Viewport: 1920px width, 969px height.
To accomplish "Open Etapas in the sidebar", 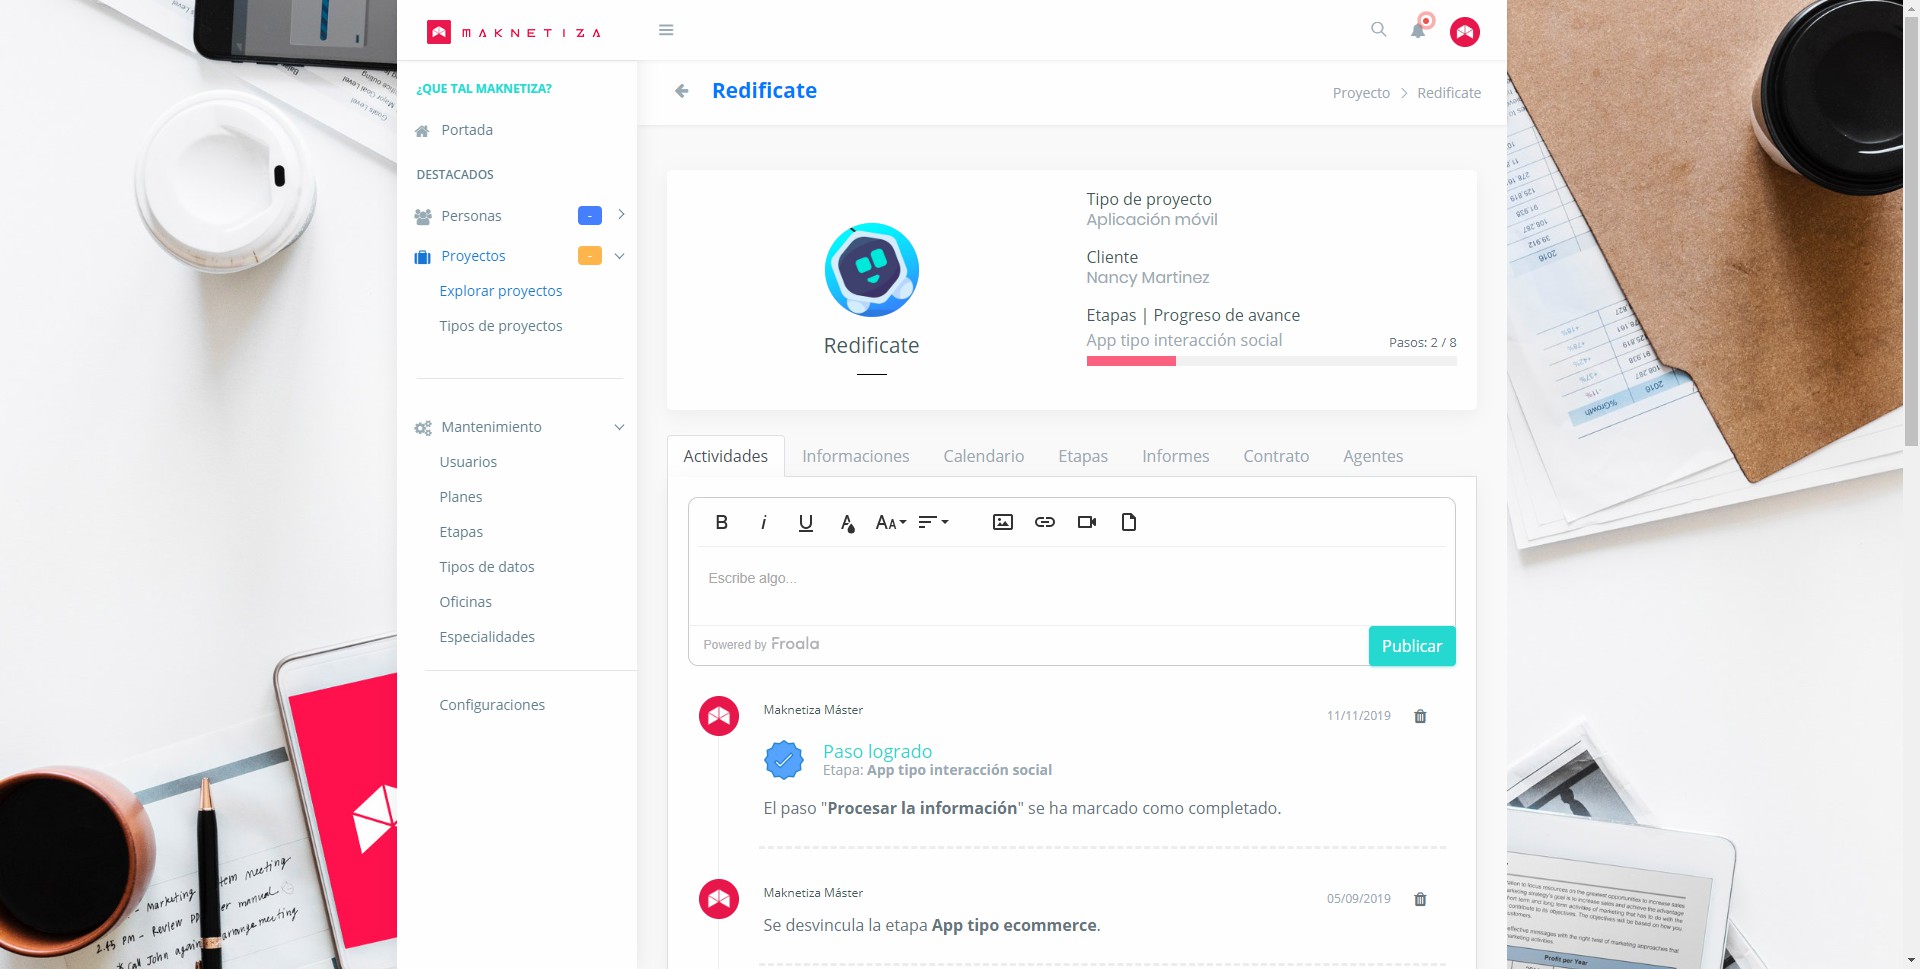I will click(461, 532).
